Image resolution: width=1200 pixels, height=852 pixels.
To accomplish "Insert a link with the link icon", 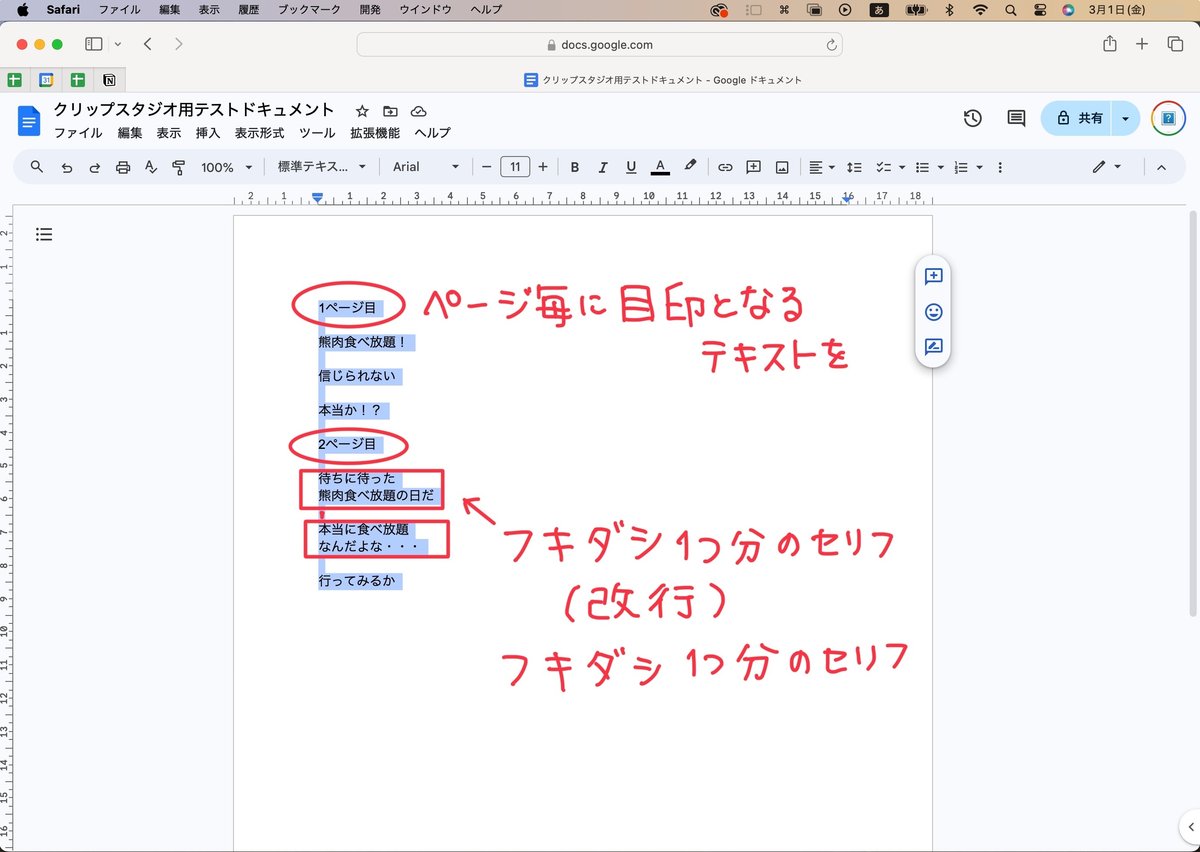I will click(x=726, y=166).
